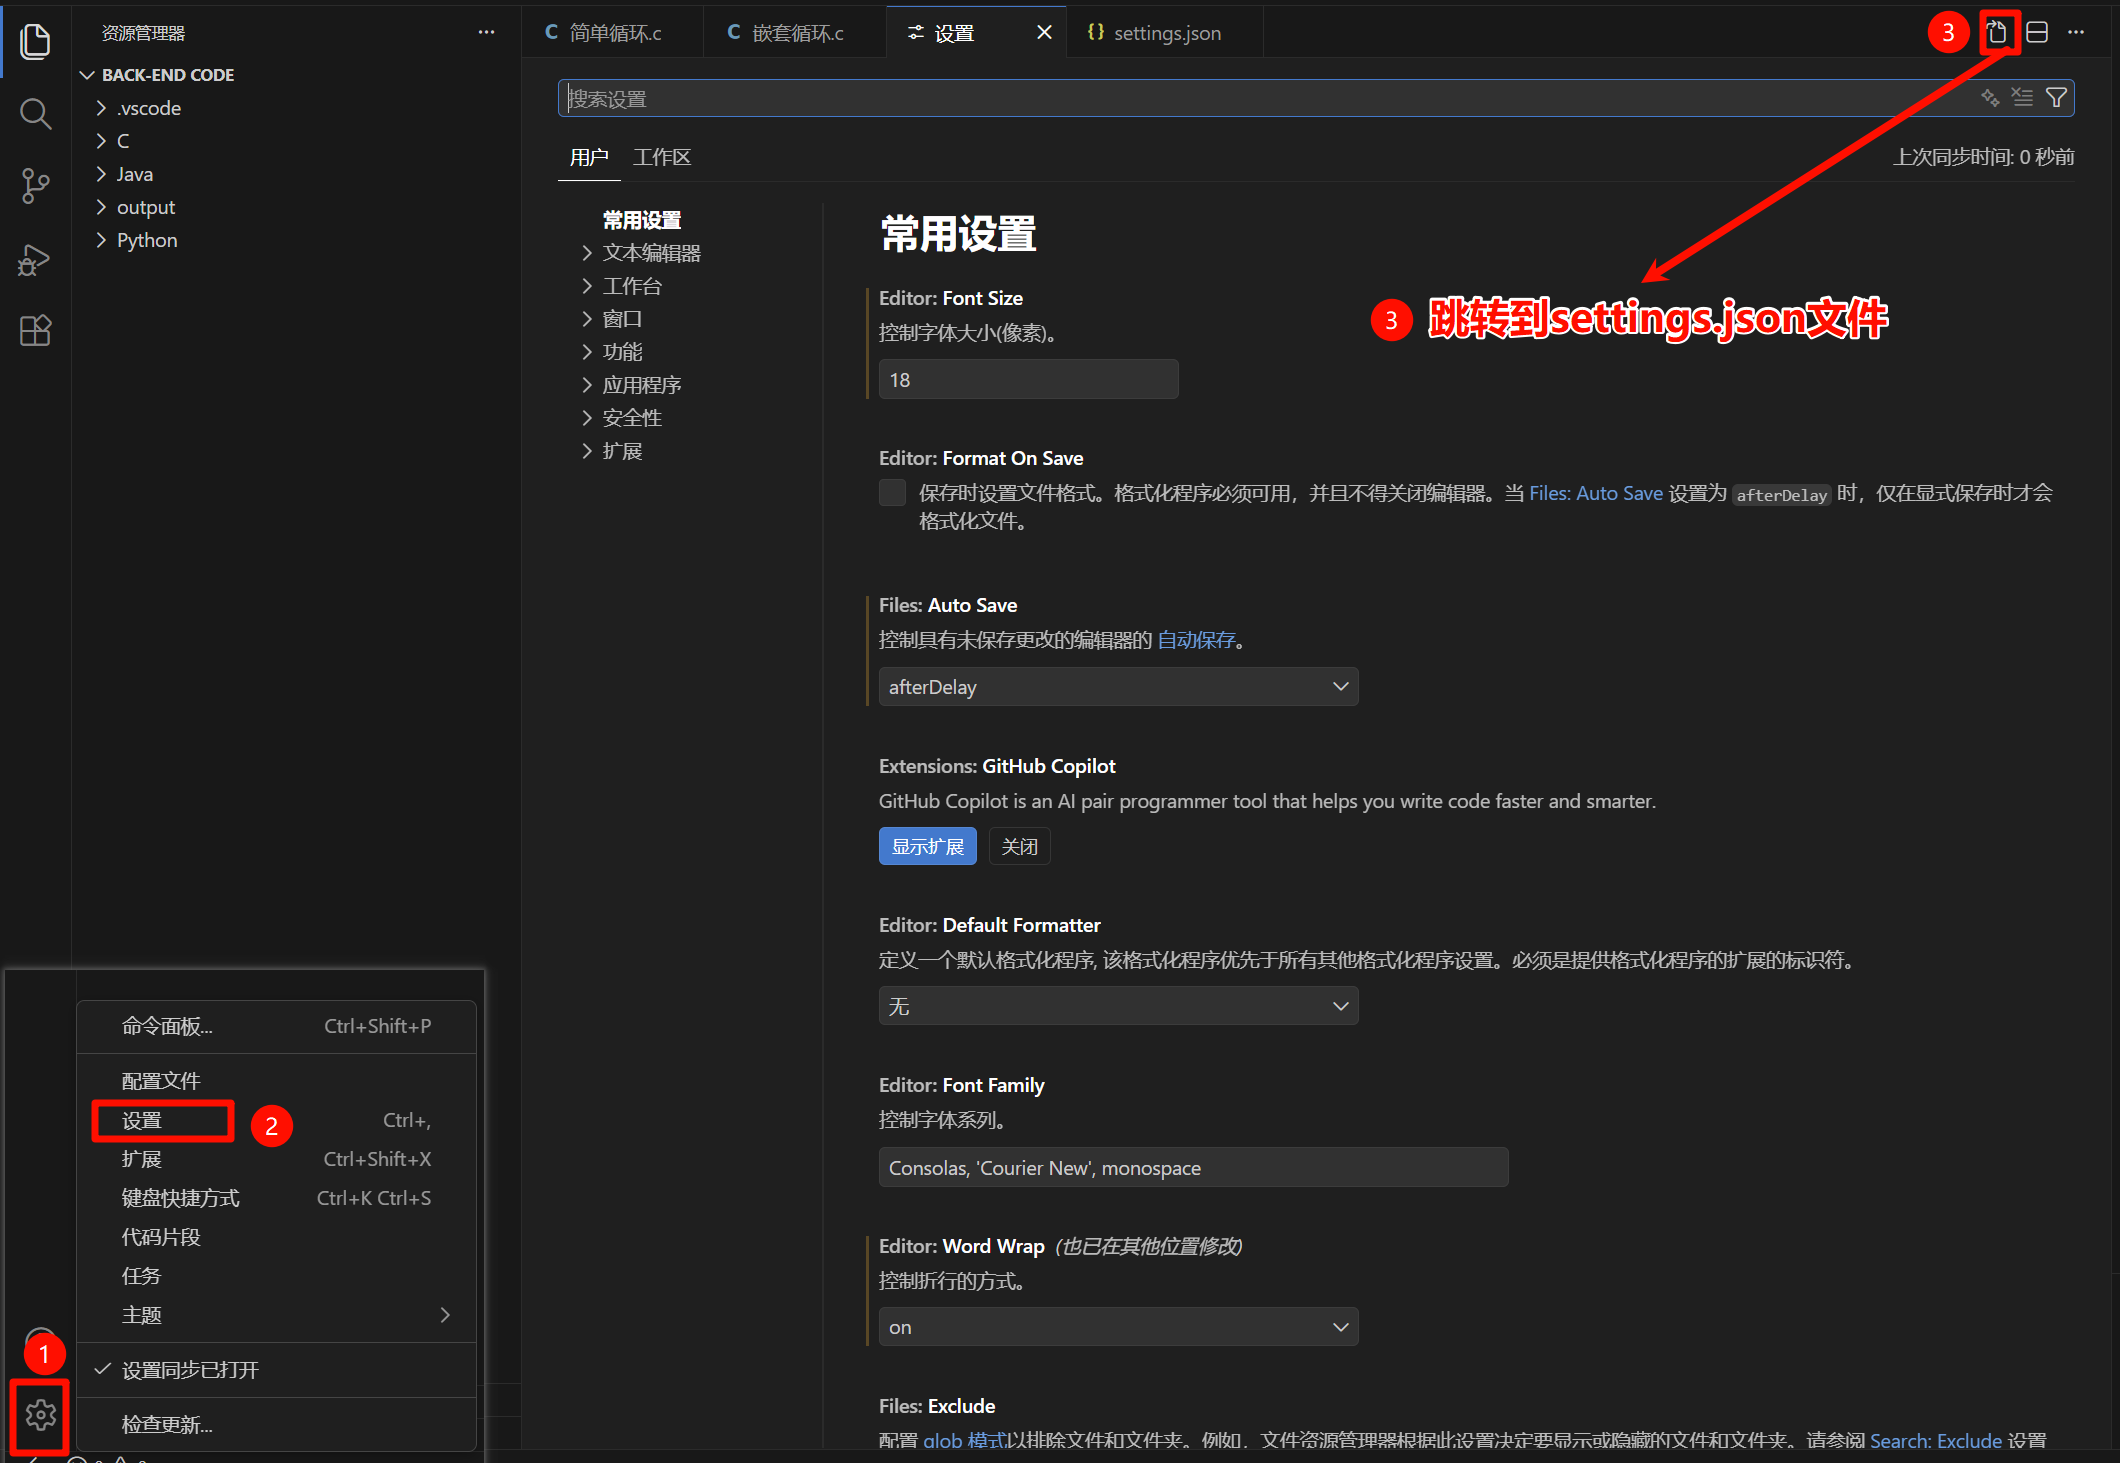This screenshot has width=2120, height=1463.
Task: Click the Font Size field showing 18
Action: point(1028,380)
